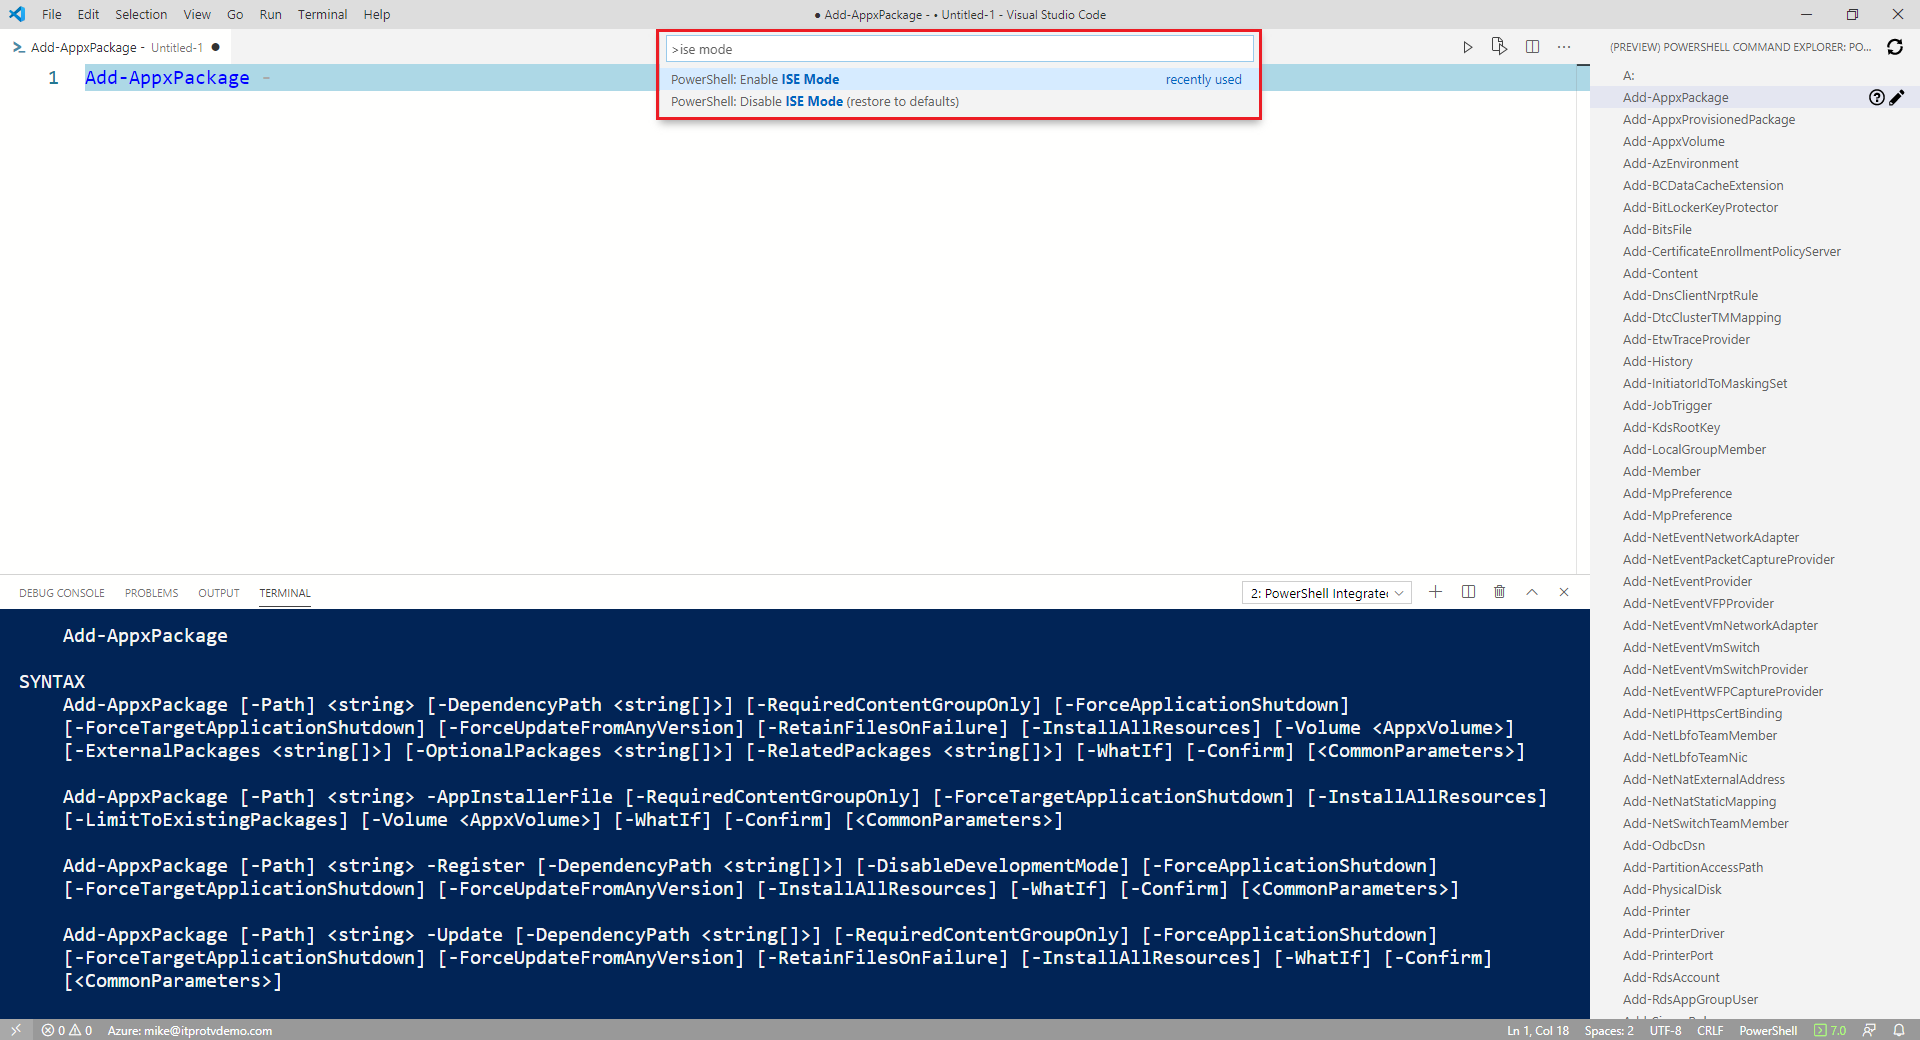
Task: Kill the terminal with trash icon
Action: [1499, 592]
